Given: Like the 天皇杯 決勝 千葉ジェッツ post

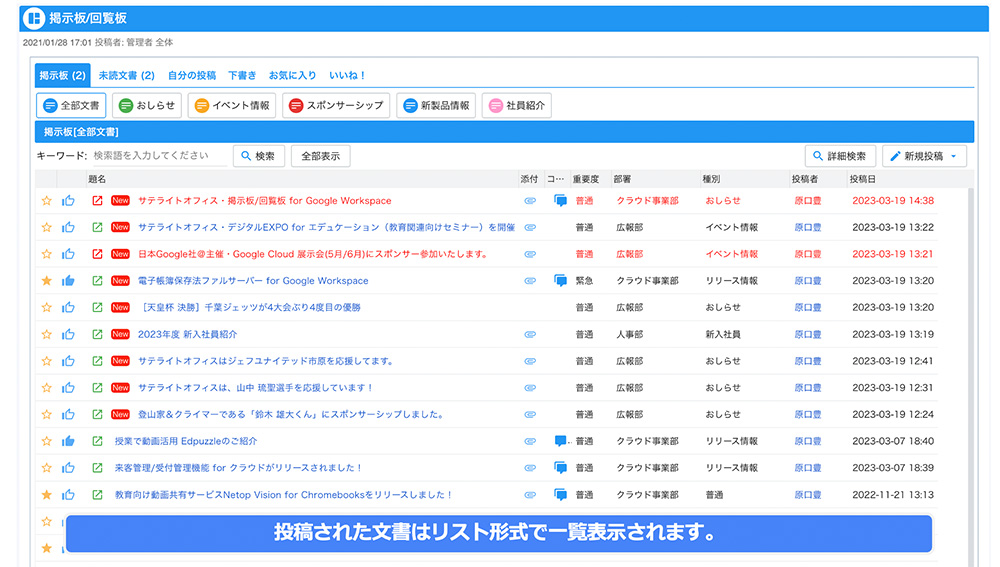Looking at the screenshot, I should click(68, 307).
